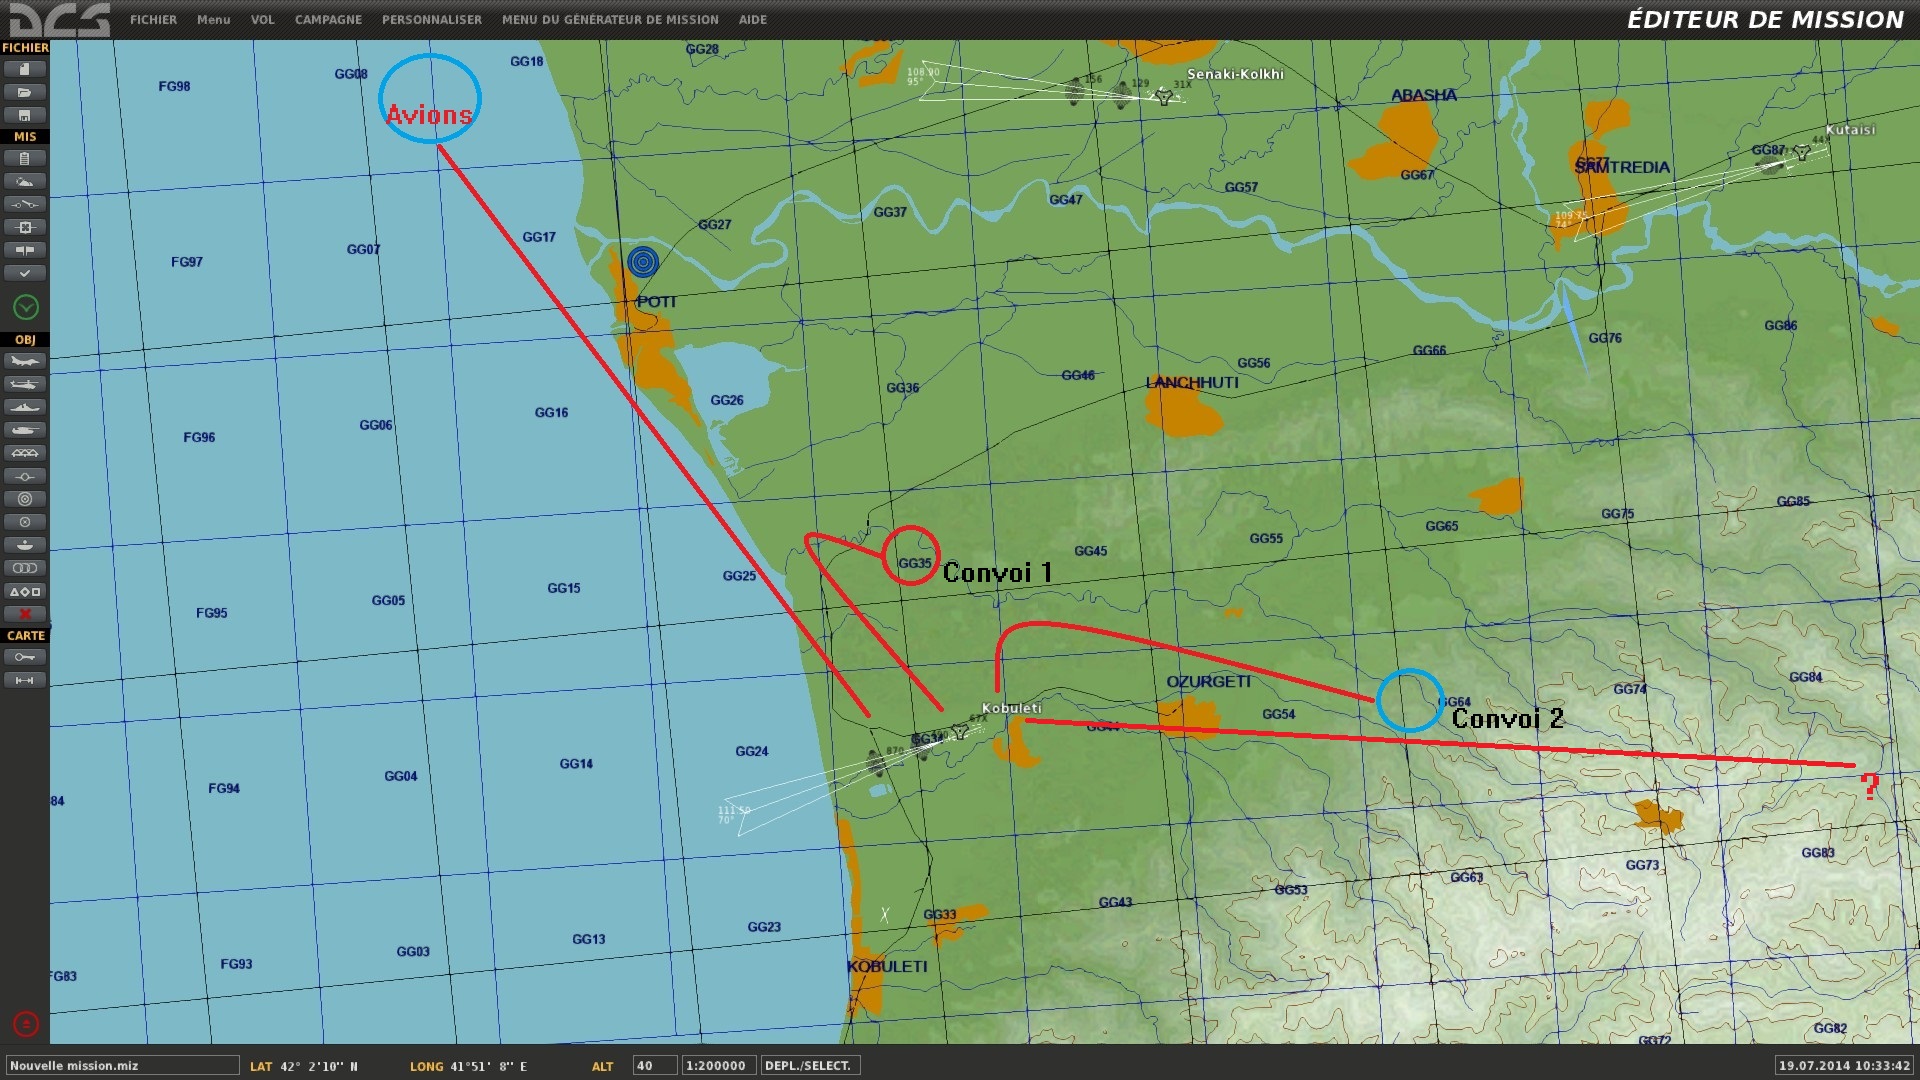Viewport: 1920px width, 1080px height.
Task: Select the ship group placement tool
Action: [25, 407]
